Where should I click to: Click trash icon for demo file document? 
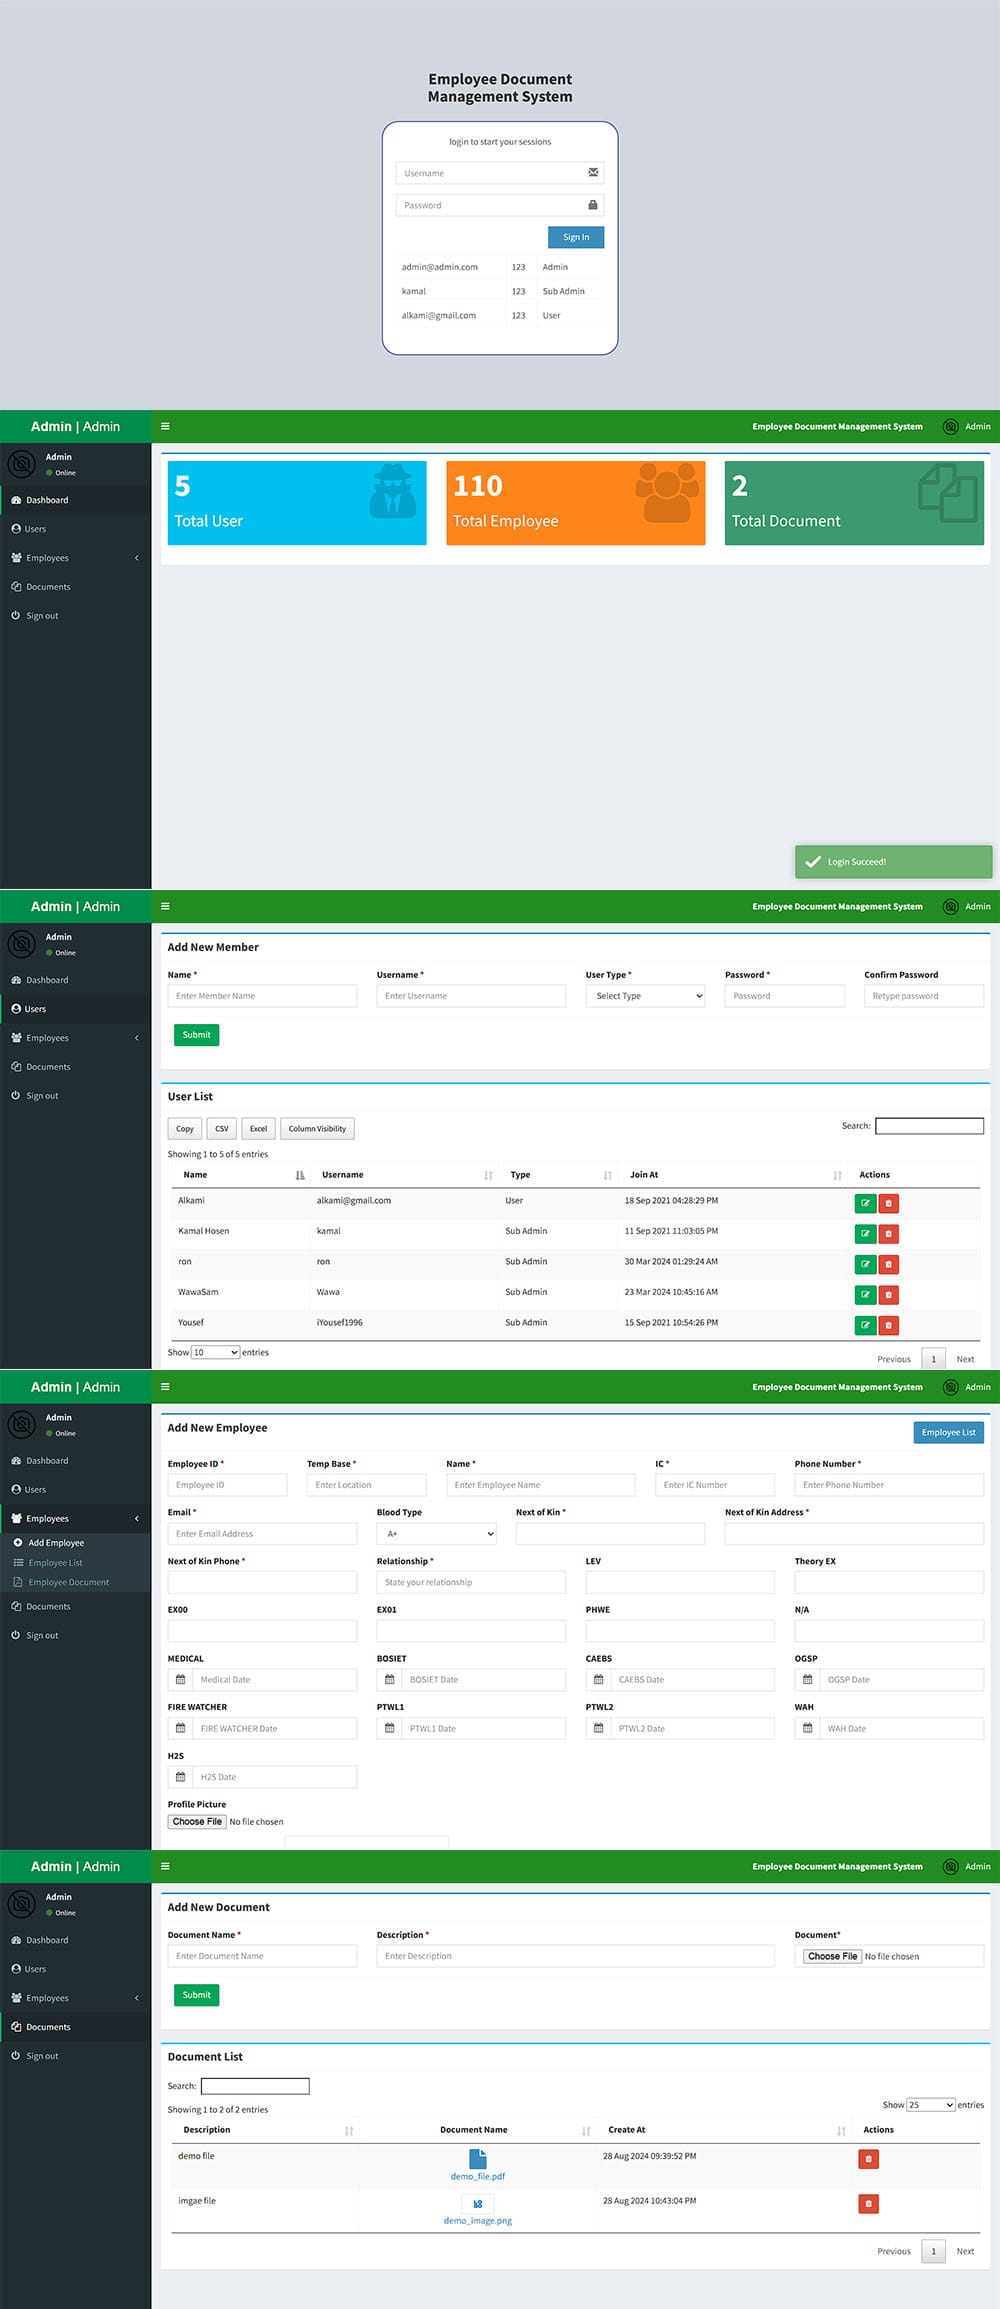click(868, 2159)
